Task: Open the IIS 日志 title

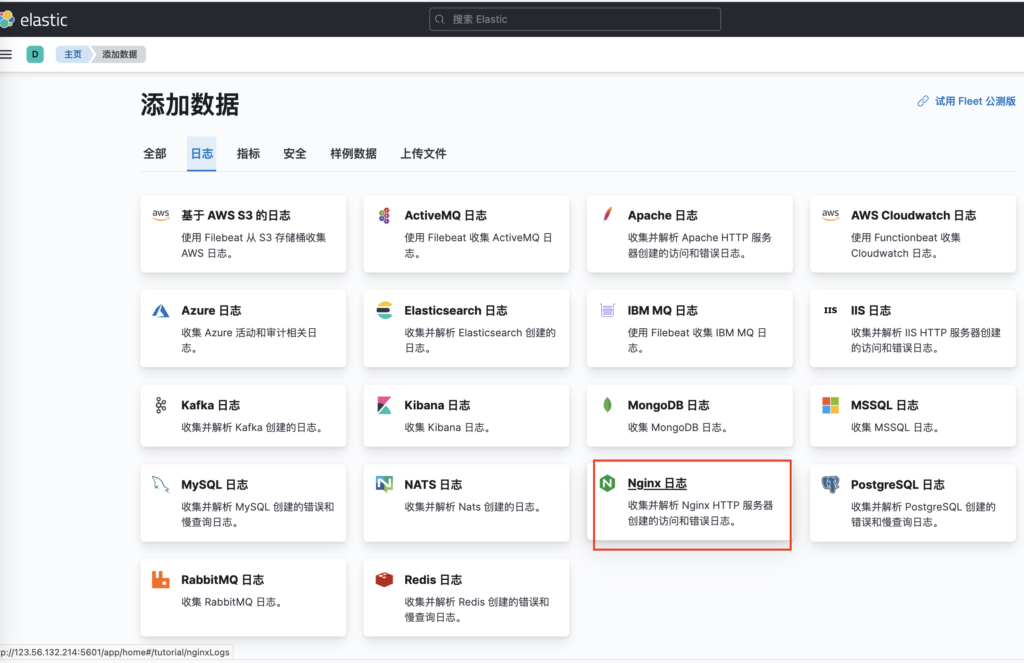Action: [871, 310]
